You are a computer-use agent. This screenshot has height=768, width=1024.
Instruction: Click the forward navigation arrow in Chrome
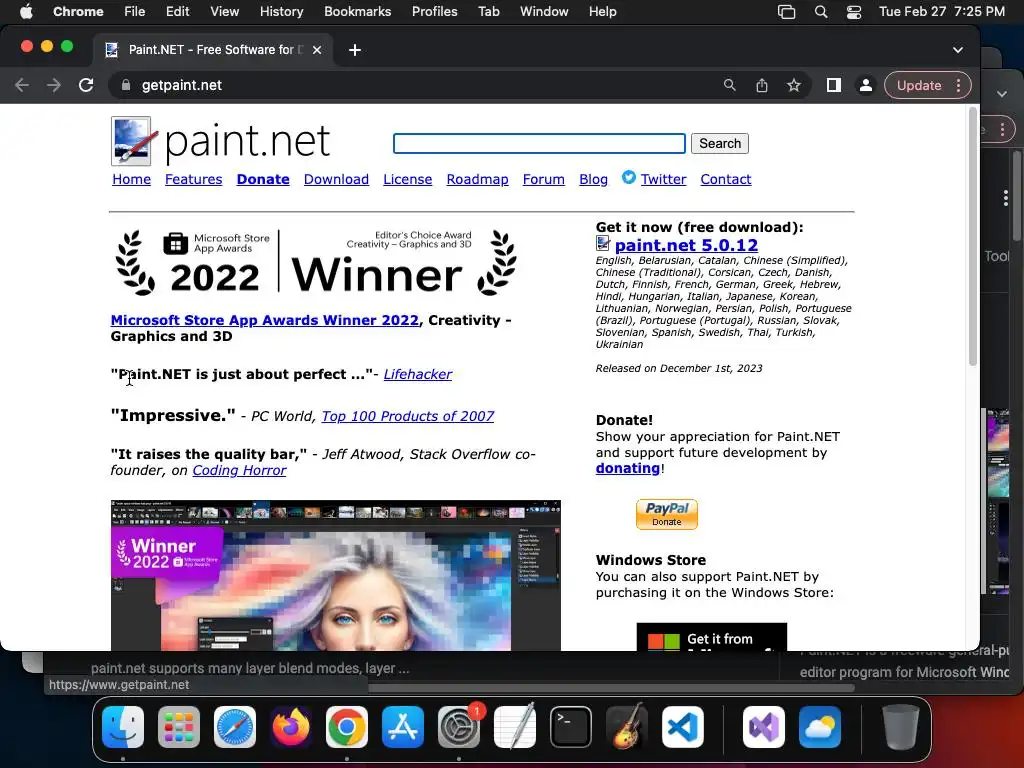54,85
